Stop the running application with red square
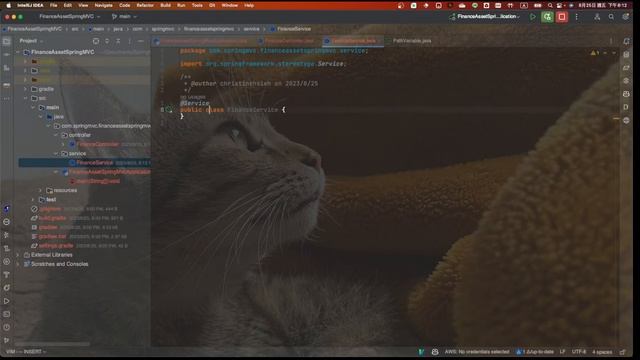 click(562, 17)
